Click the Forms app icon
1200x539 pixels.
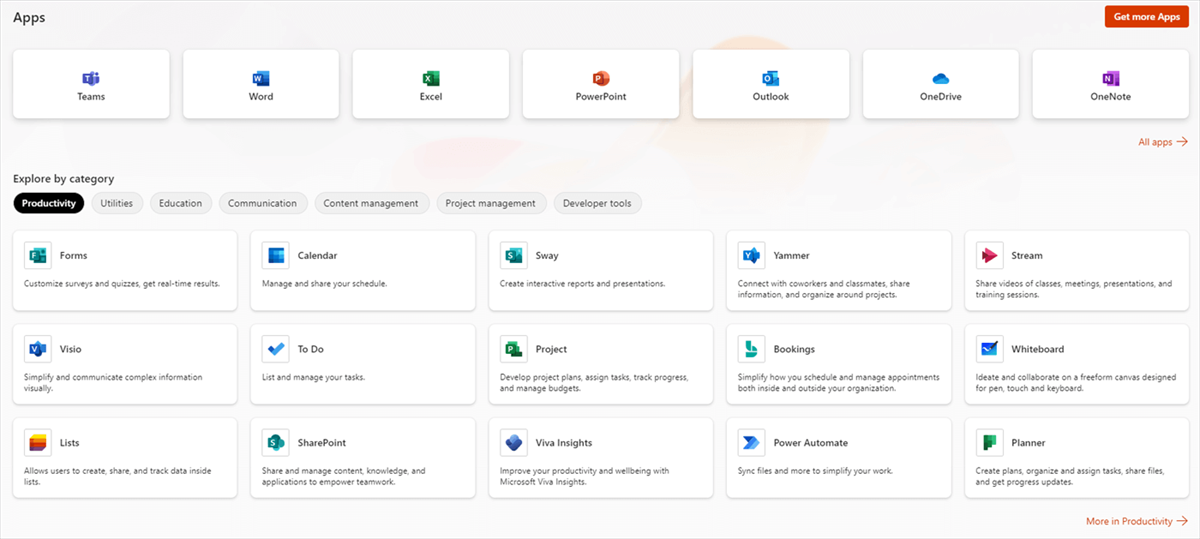click(x=37, y=256)
